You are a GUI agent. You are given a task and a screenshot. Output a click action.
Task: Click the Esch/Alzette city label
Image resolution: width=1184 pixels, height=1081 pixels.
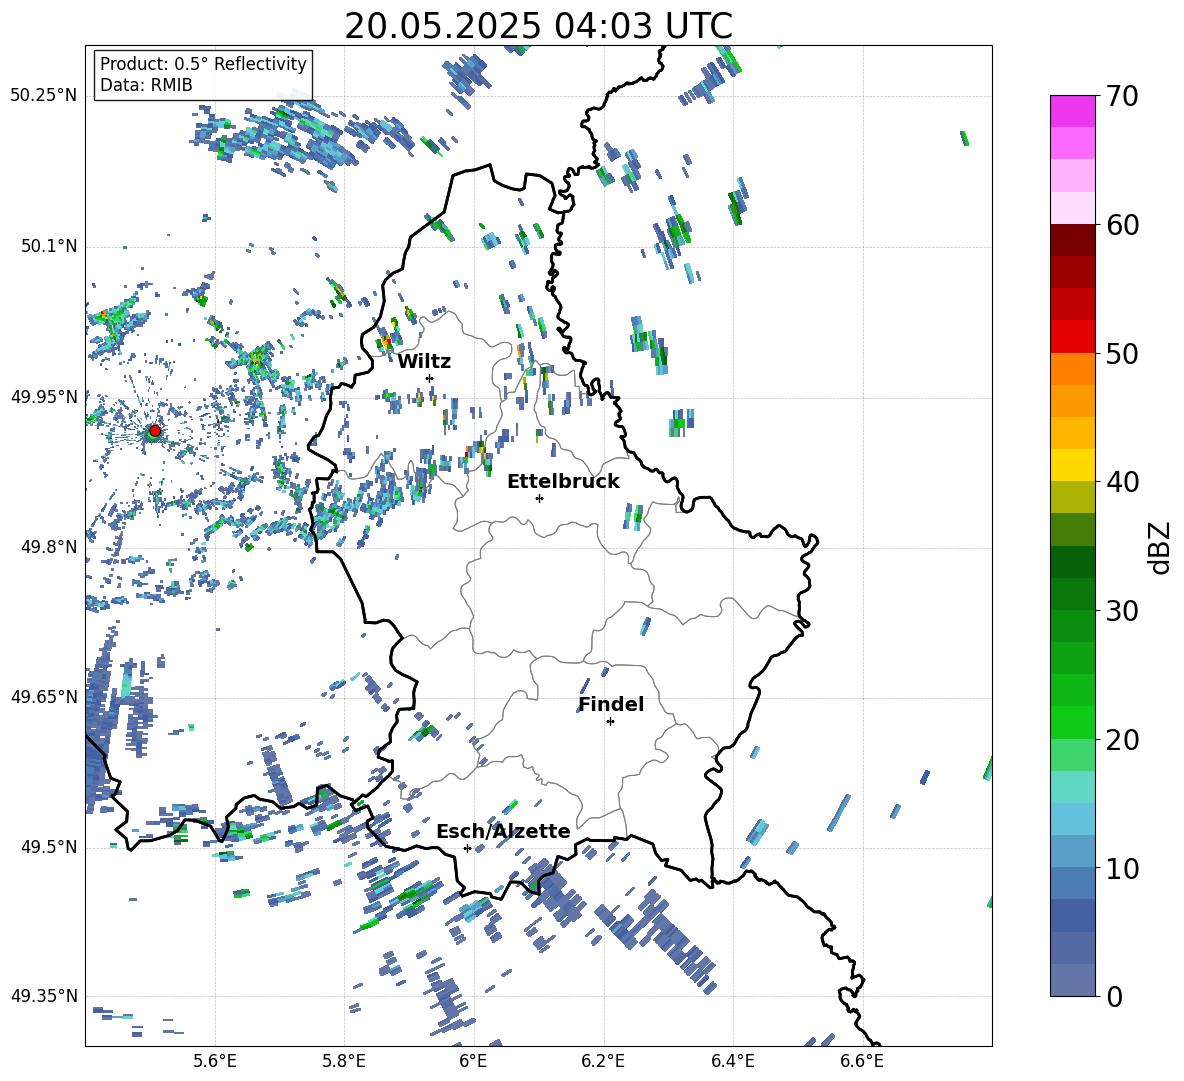504,831
